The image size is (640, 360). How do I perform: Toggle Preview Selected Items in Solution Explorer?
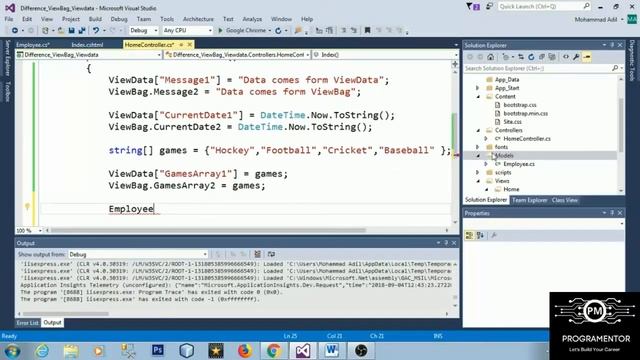(587, 57)
